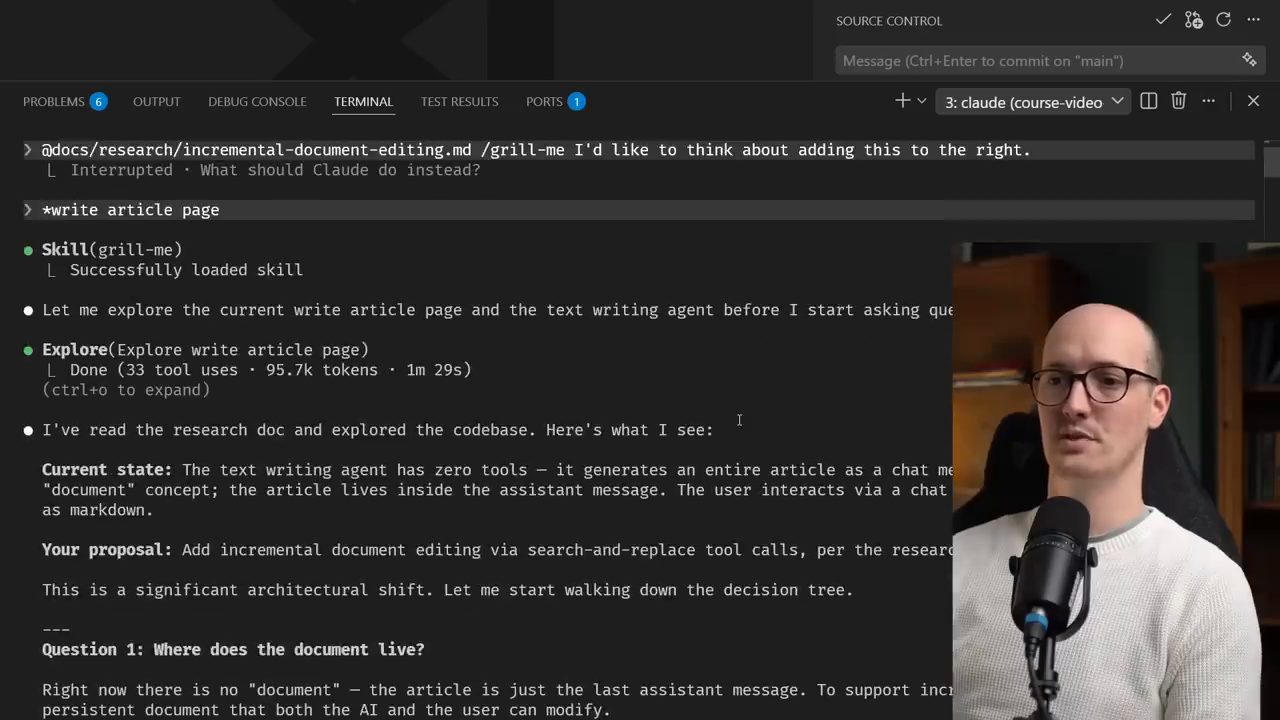This screenshot has width=1280, height=720.
Task: Open the source control branch changes icon
Action: tap(1193, 20)
